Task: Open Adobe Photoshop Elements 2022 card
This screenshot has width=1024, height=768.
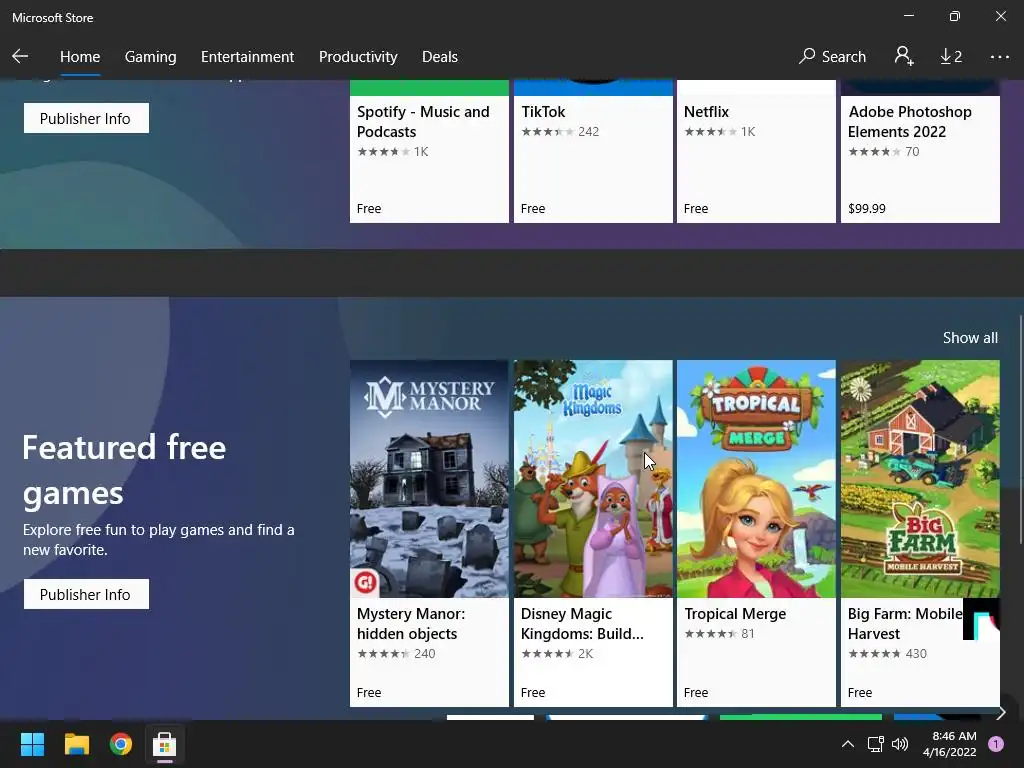Action: point(920,152)
